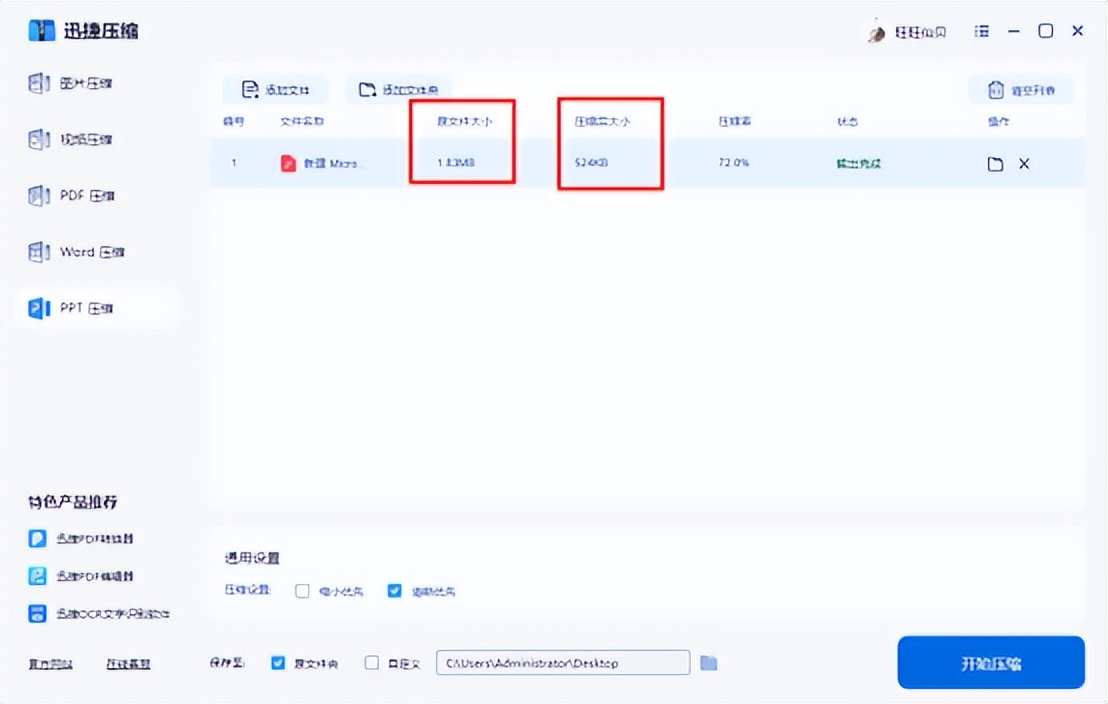The width and height of the screenshot is (1108, 704).
Task: Open output folder icon in file row
Action: click(x=995, y=164)
